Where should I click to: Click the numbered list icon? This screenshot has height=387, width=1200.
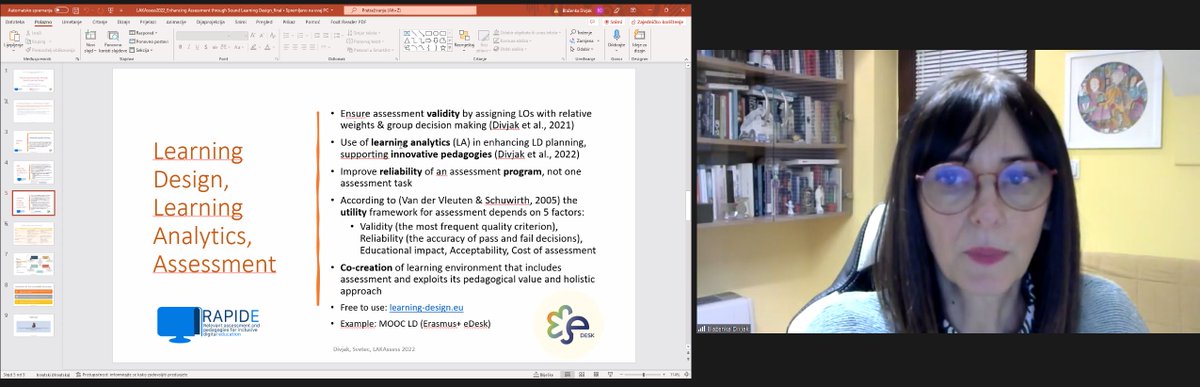(300, 36)
